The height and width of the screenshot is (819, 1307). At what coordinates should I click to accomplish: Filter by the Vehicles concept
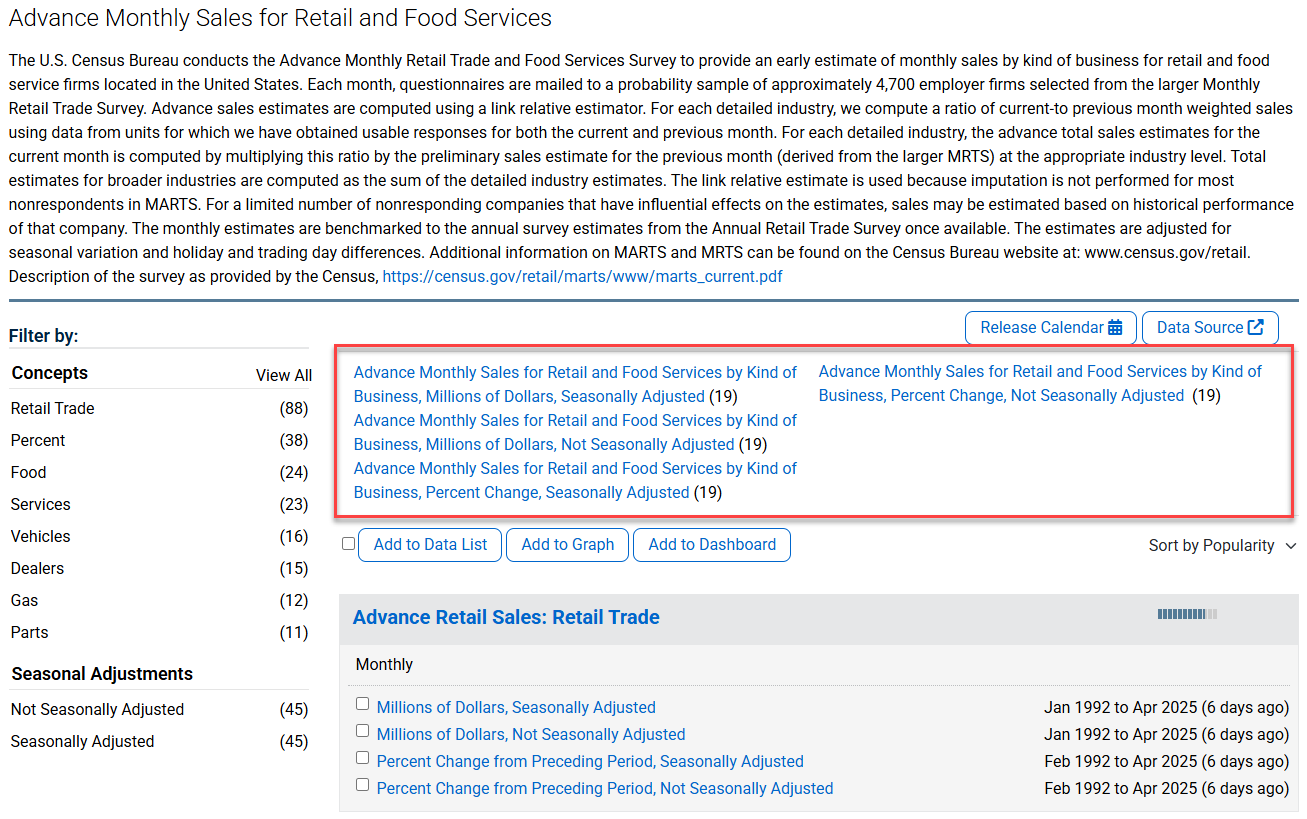[x=41, y=536]
